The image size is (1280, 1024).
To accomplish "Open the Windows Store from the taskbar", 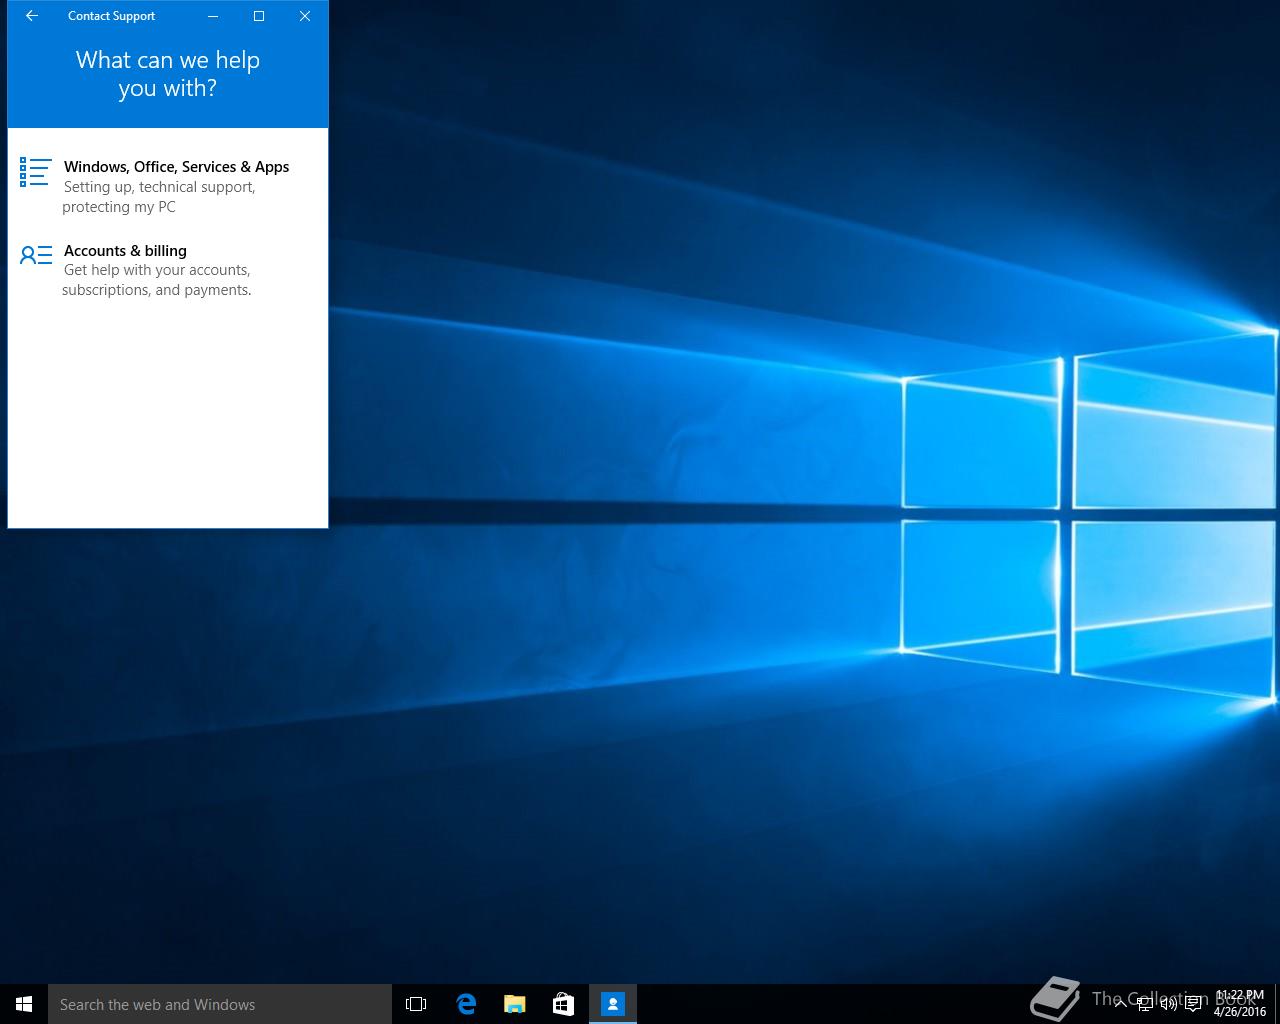I will 563,1004.
